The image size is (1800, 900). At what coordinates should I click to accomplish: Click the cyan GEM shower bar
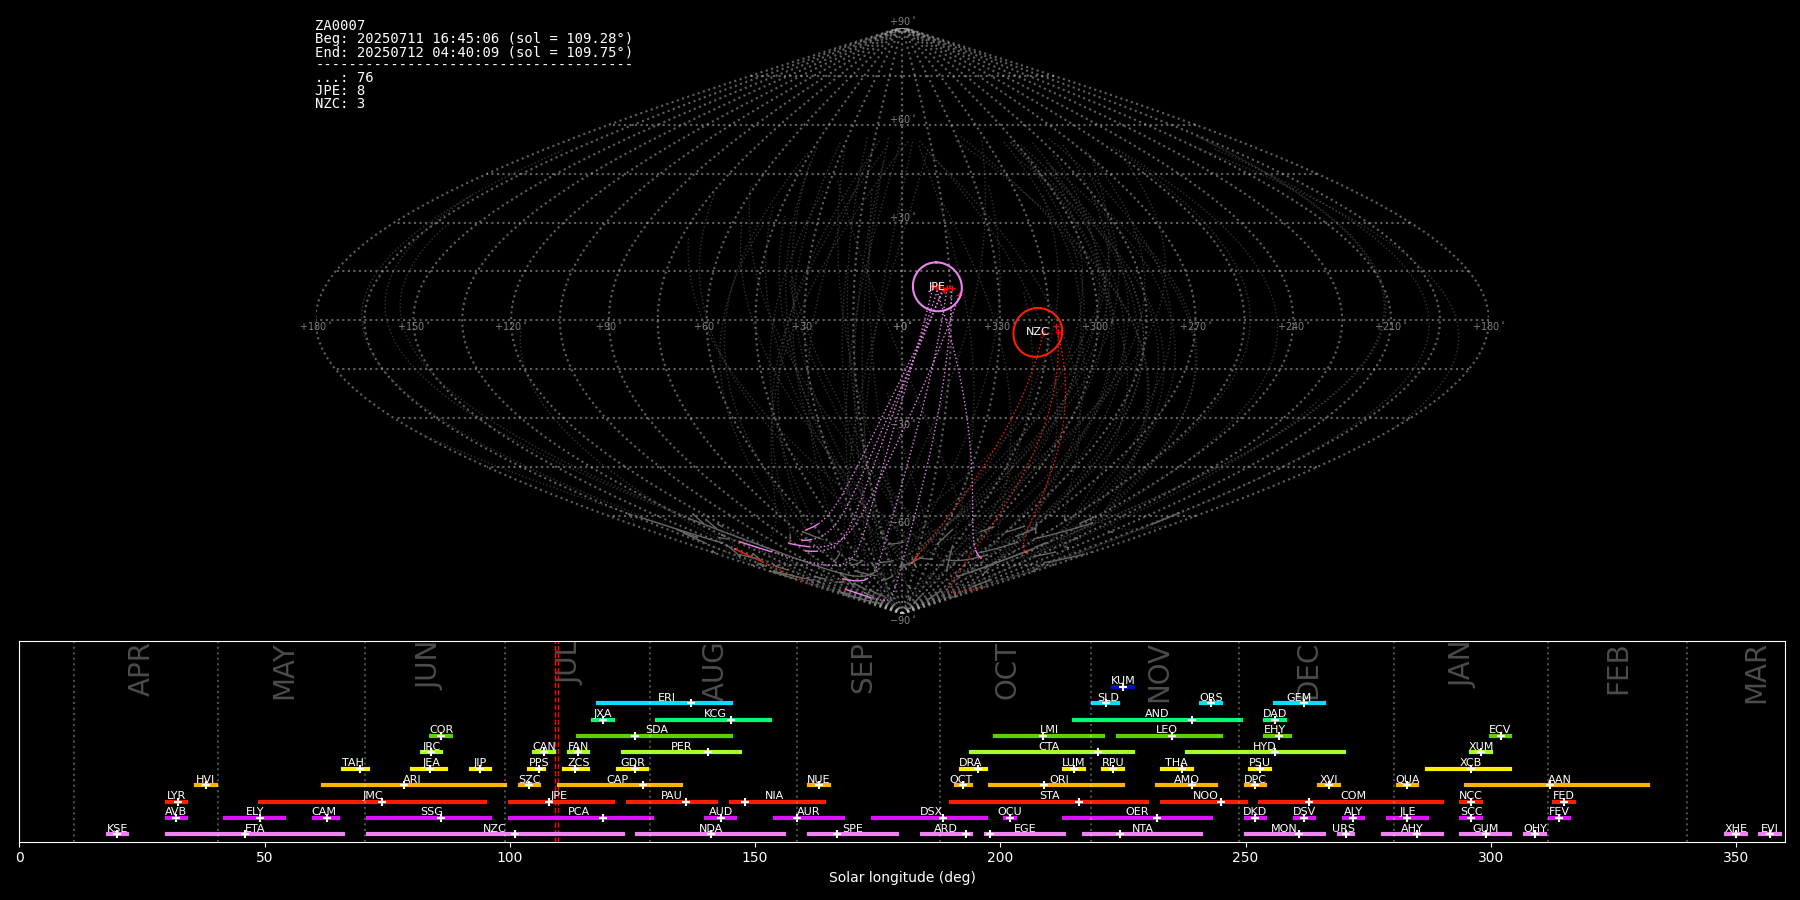coord(1299,703)
